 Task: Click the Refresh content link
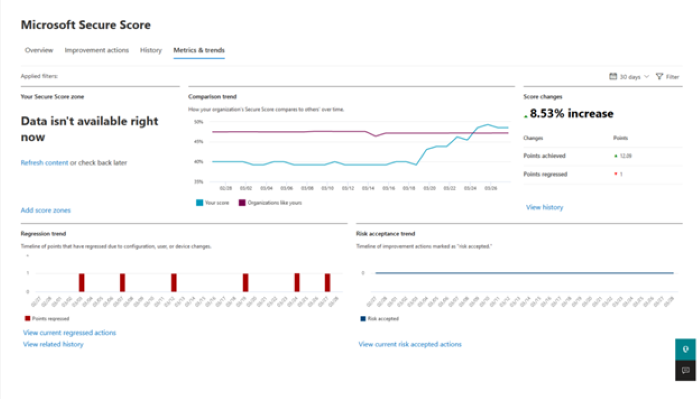pos(44,162)
